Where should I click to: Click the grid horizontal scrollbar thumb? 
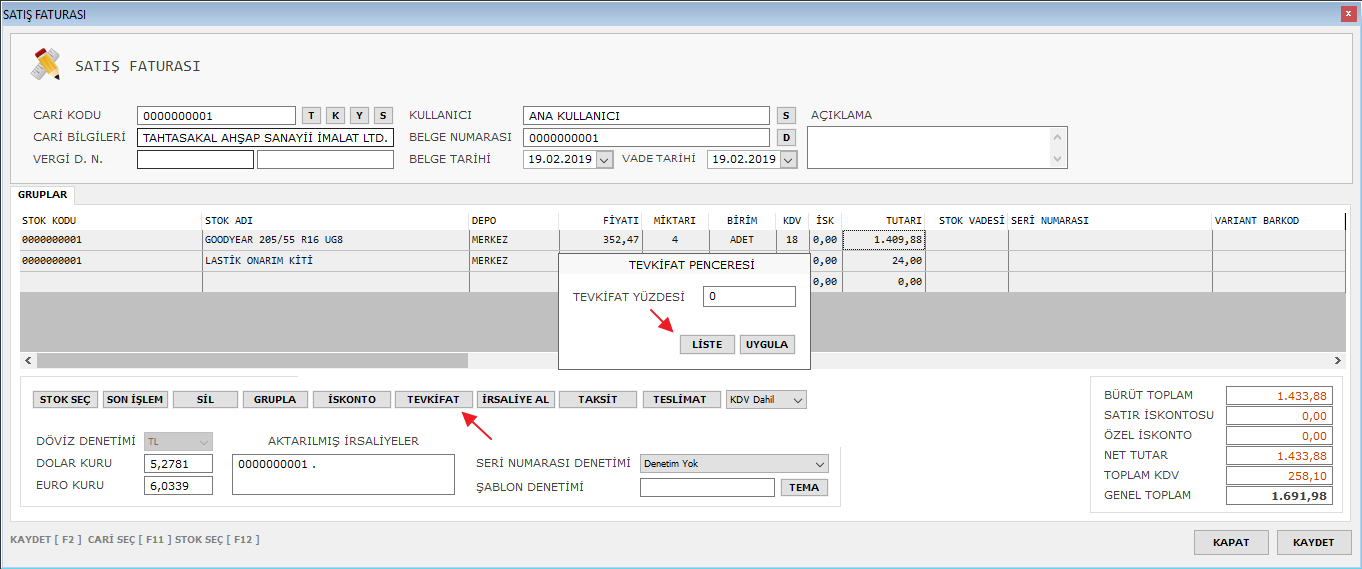252,360
